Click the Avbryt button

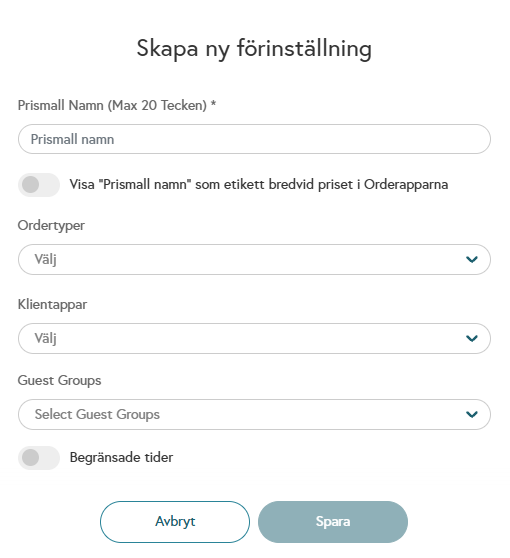tap(175, 522)
